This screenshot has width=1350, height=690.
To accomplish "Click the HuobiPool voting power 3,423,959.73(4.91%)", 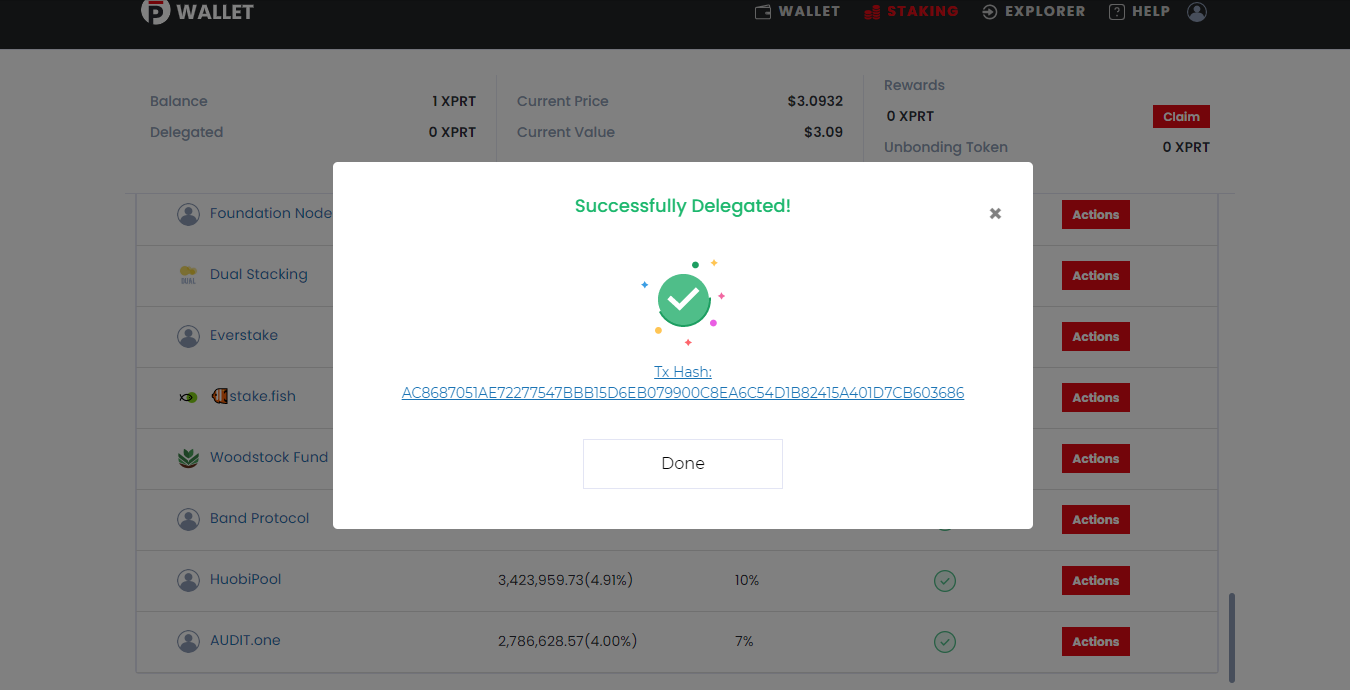I will 566,580.
